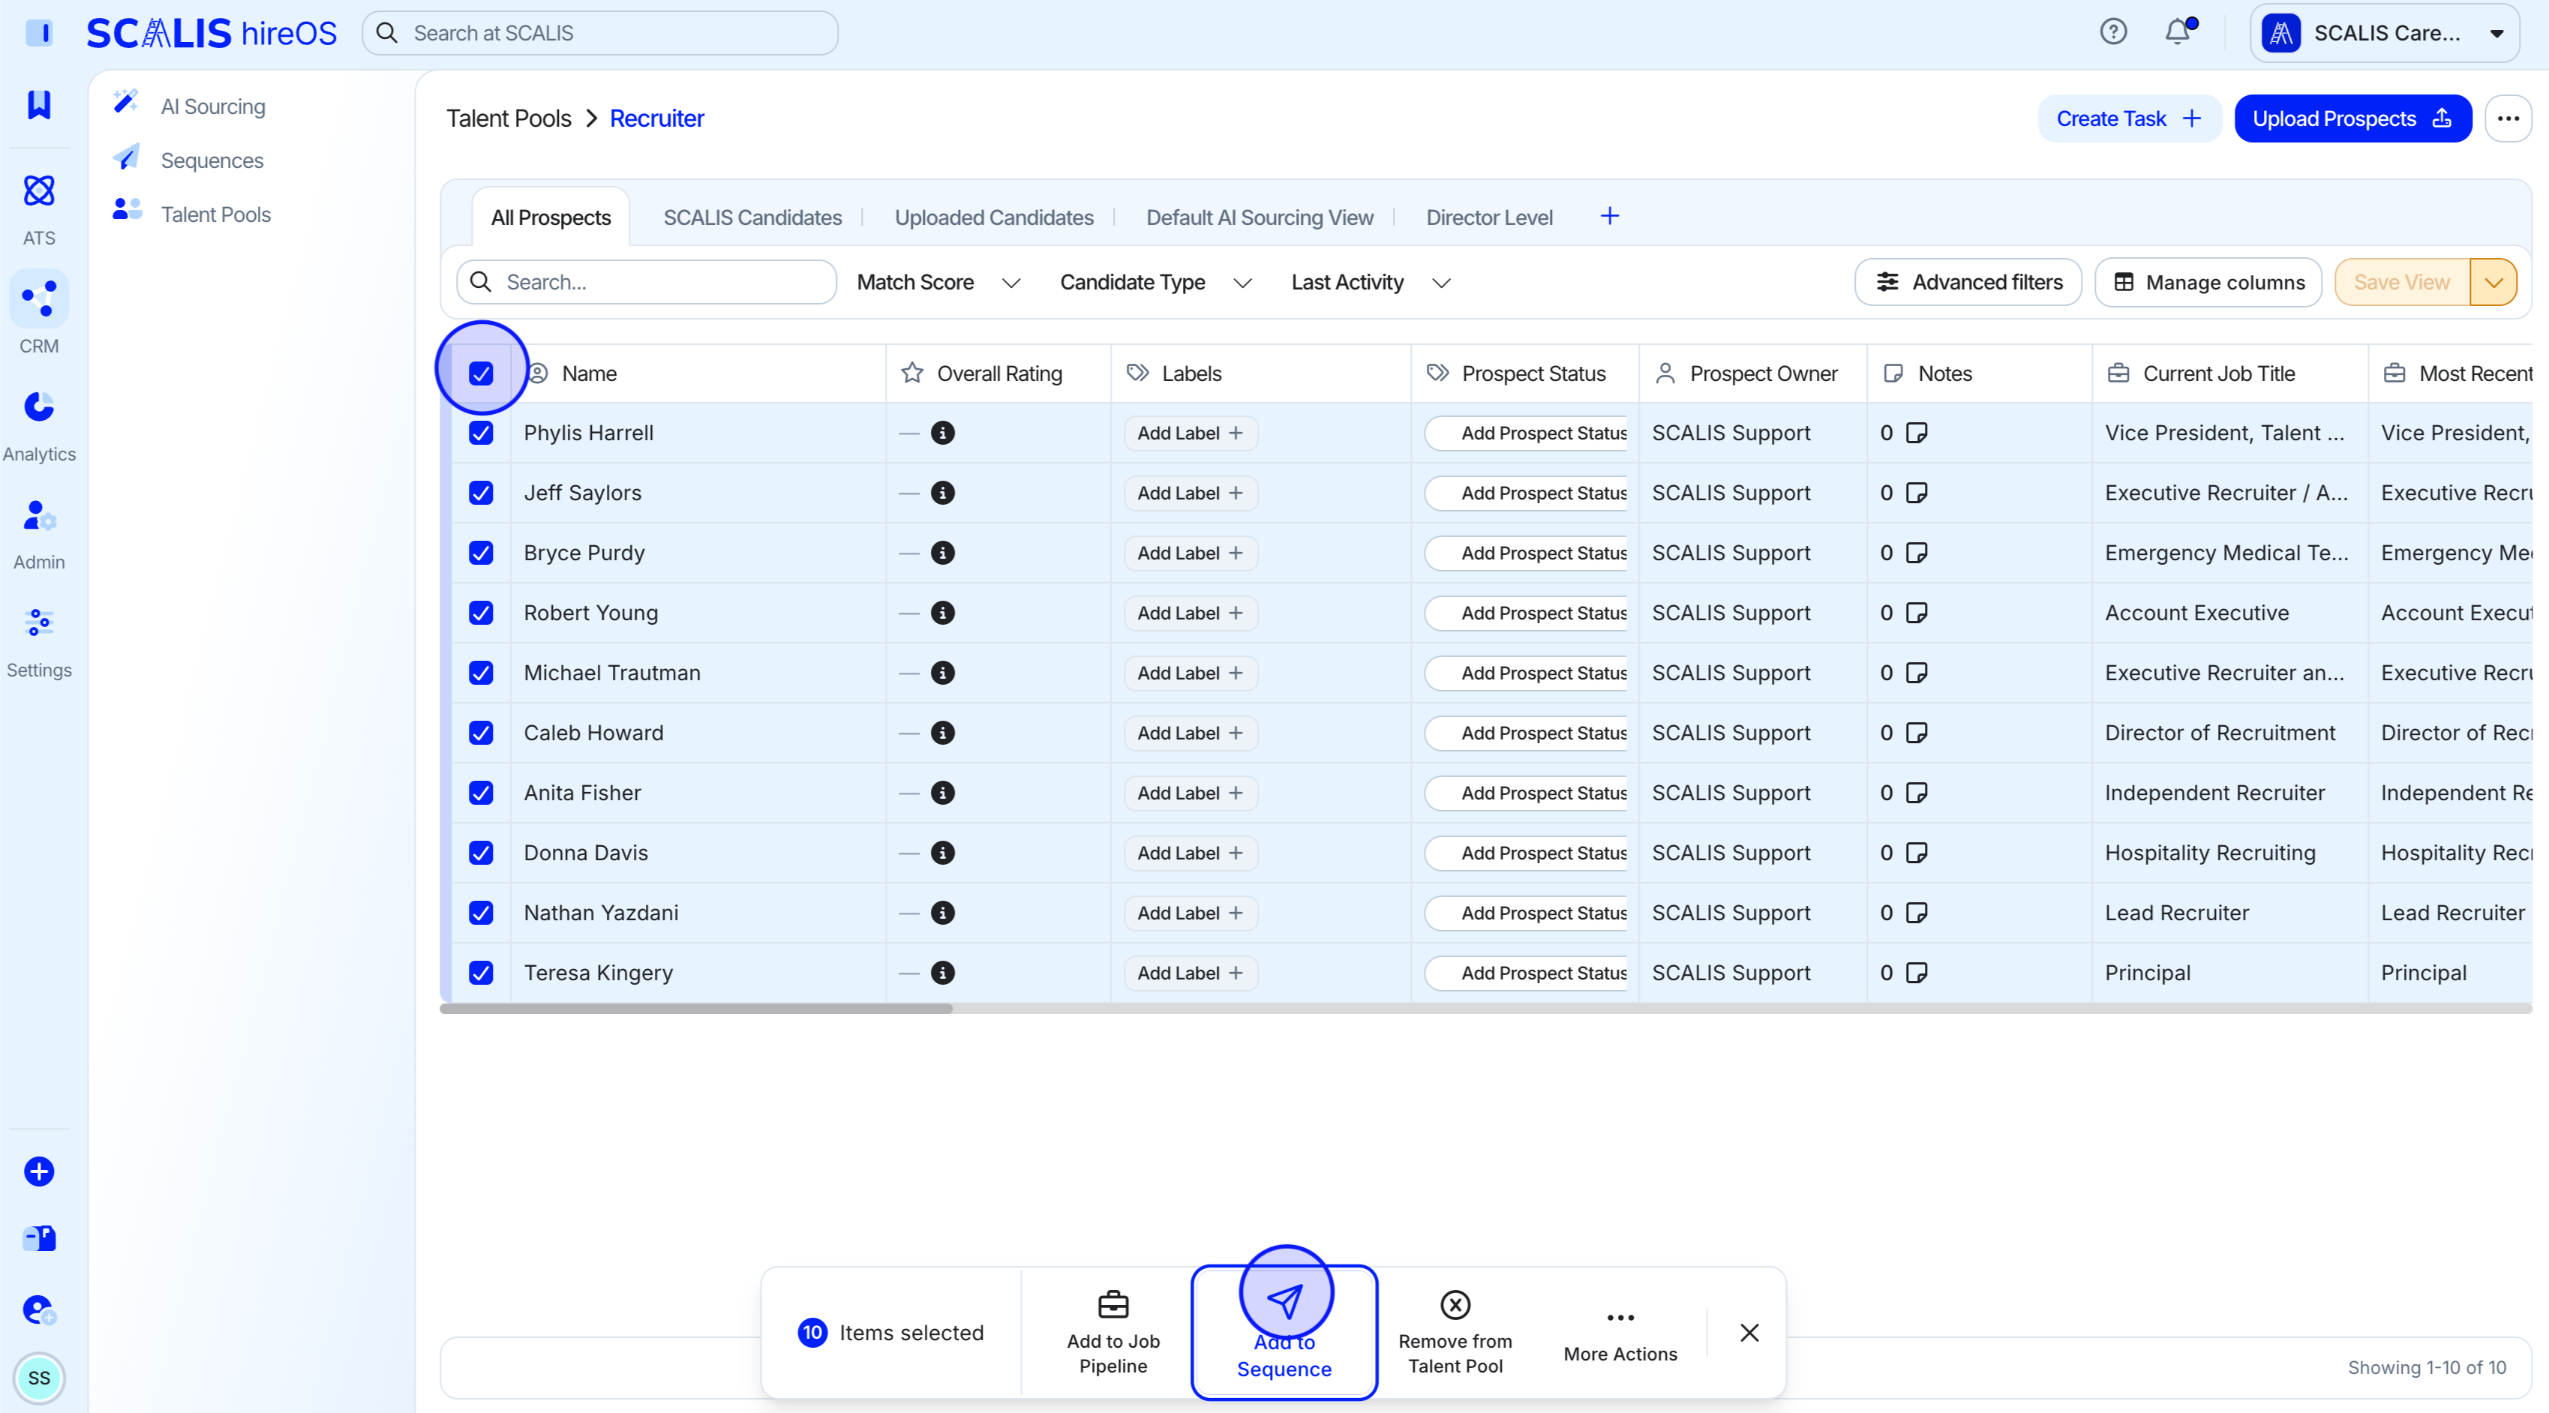The width and height of the screenshot is (2549, 1413).
Task: Open the SCALIS Care account dropdown
Action: tap(2384, 33)
